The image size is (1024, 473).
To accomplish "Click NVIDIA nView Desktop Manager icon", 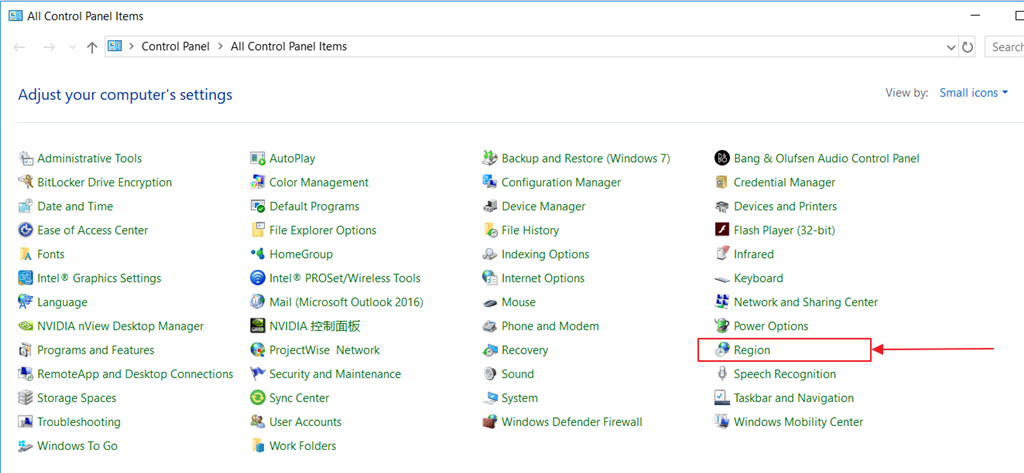I will click(x=25, y=326).
